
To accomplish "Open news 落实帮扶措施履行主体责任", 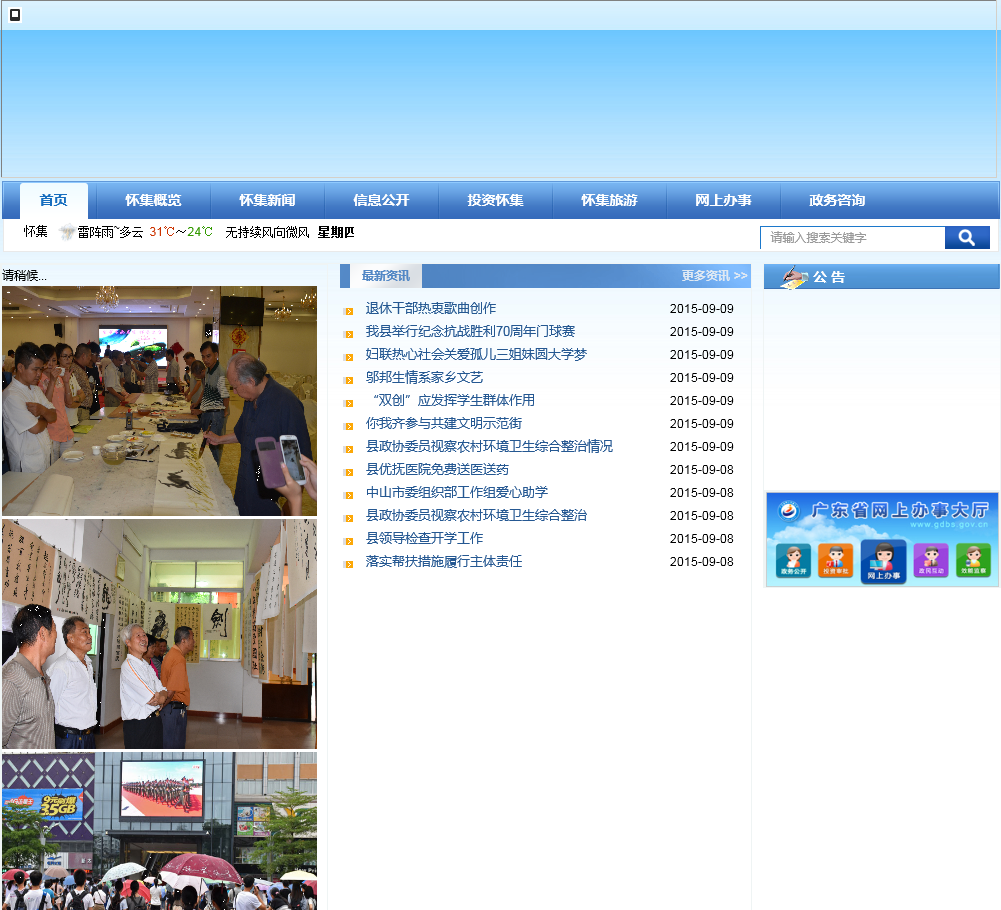I will tap(444, 561).
